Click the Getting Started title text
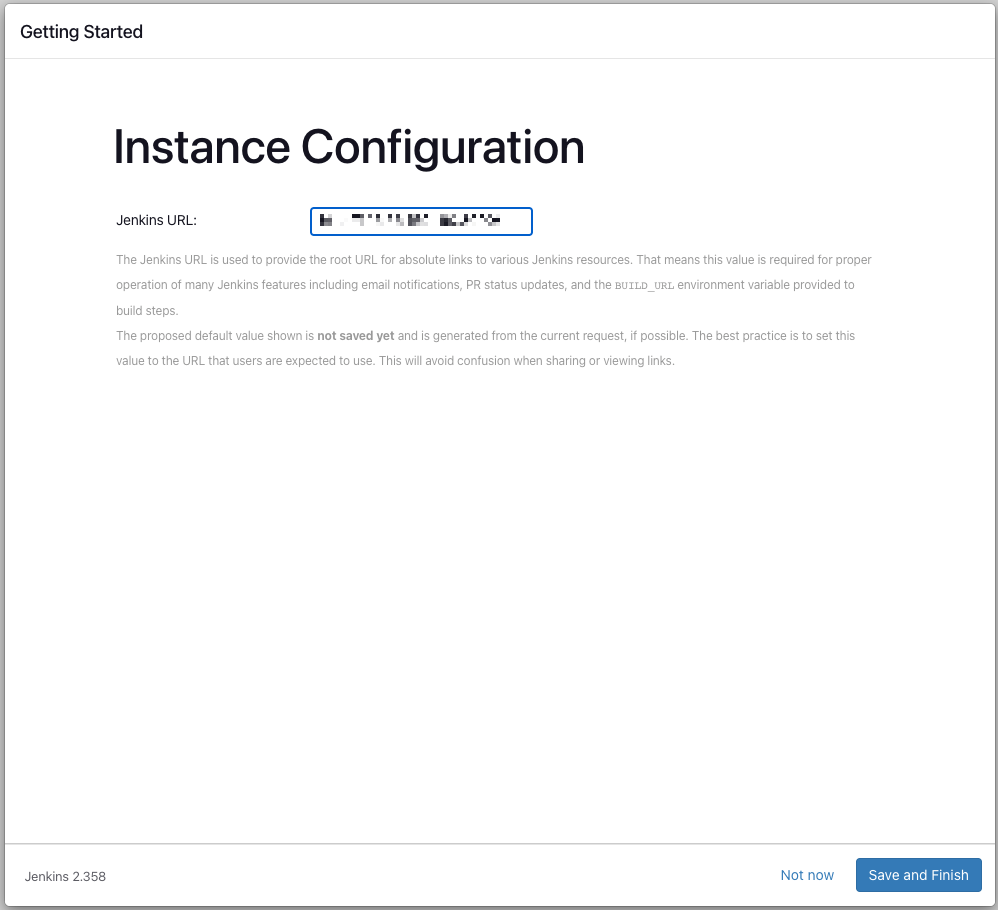 tap(81, 32)
